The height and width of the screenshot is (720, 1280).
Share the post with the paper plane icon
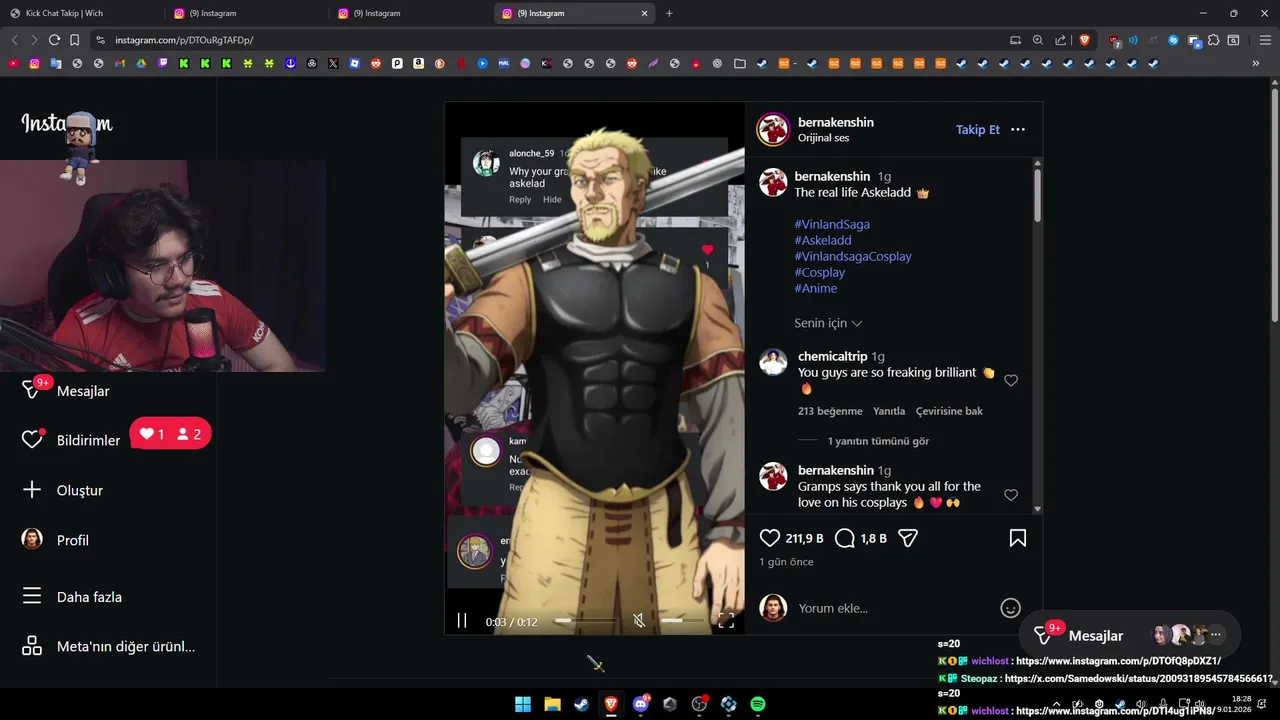908,538
